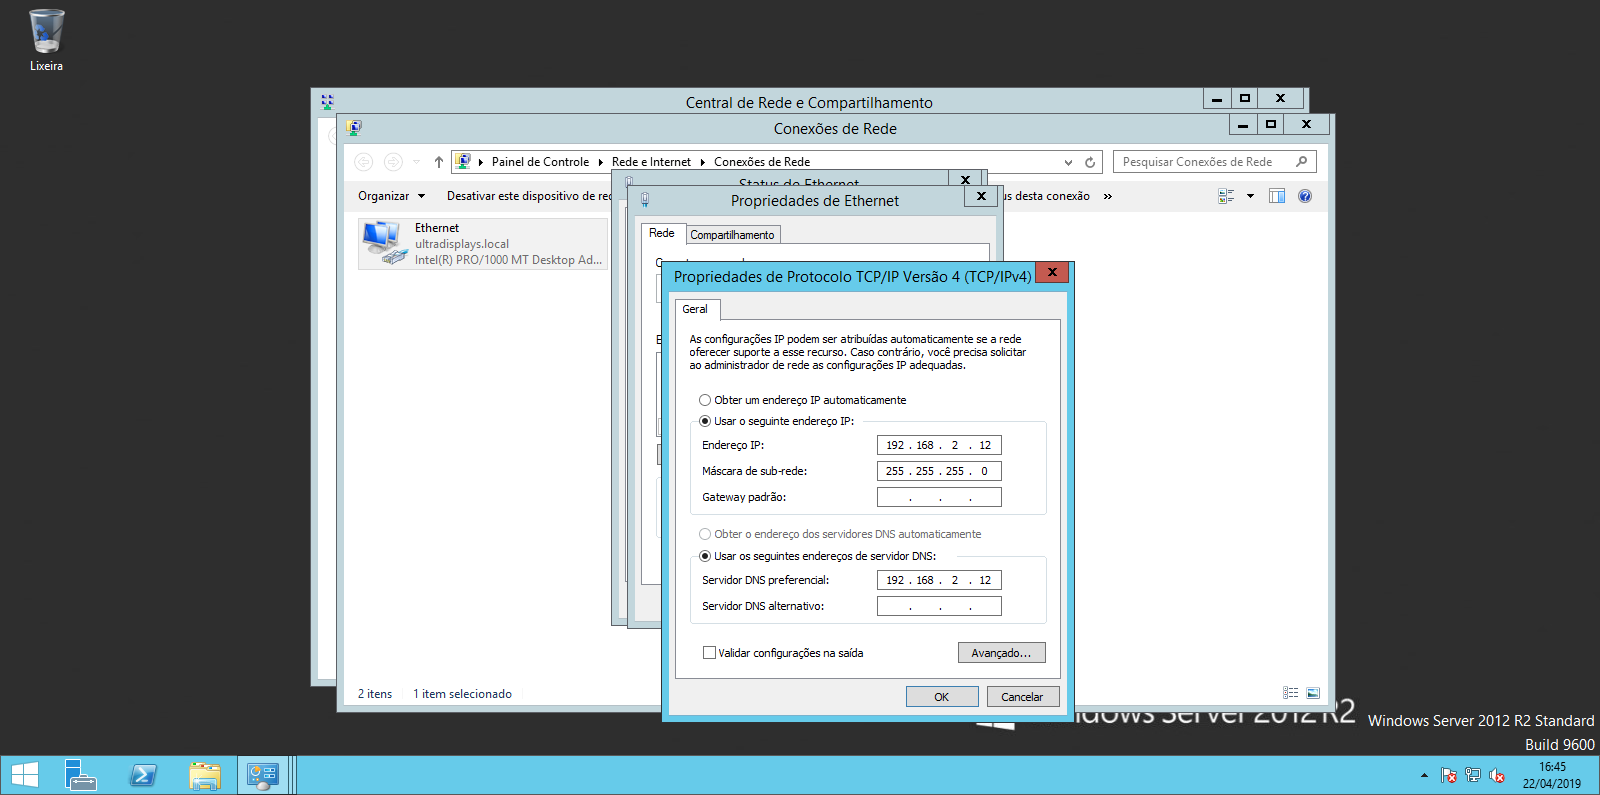1600x795 pixels.
Task: Open Server Manager from taskbar
Action: point(80,775)
